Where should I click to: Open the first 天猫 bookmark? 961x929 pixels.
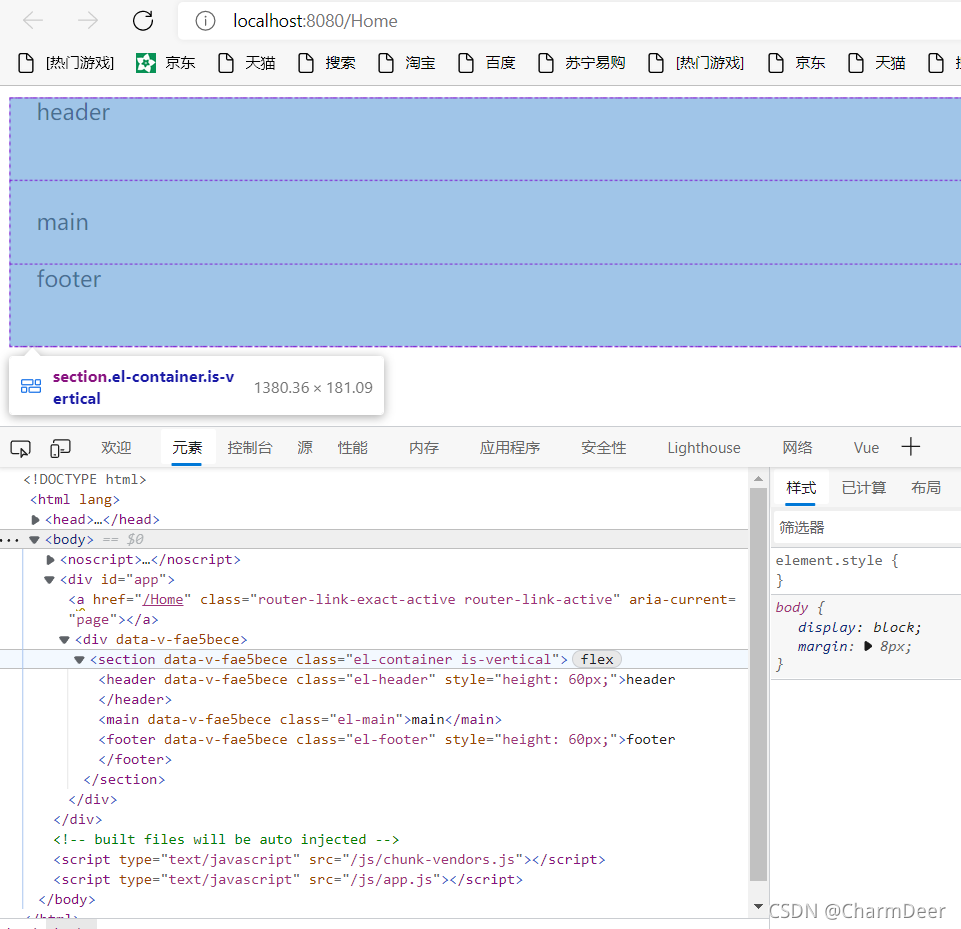246,63
